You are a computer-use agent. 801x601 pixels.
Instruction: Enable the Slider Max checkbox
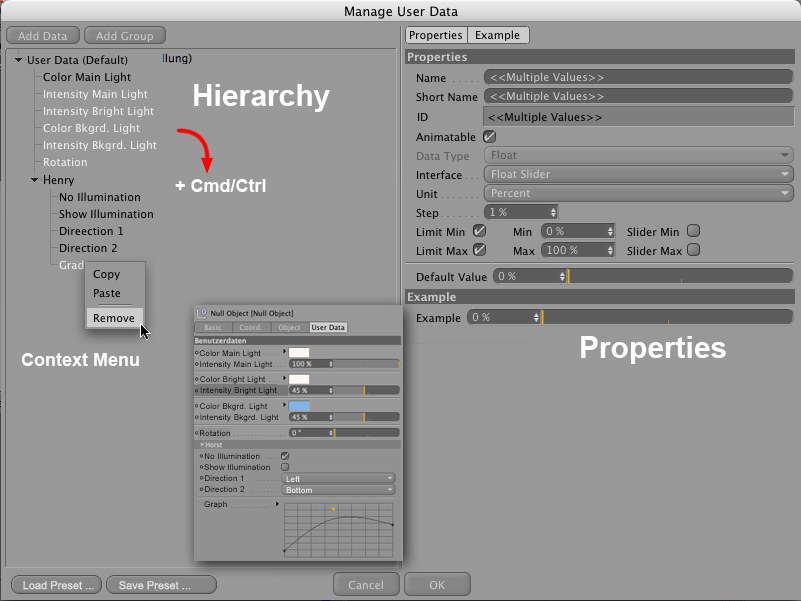coord(693,250)
